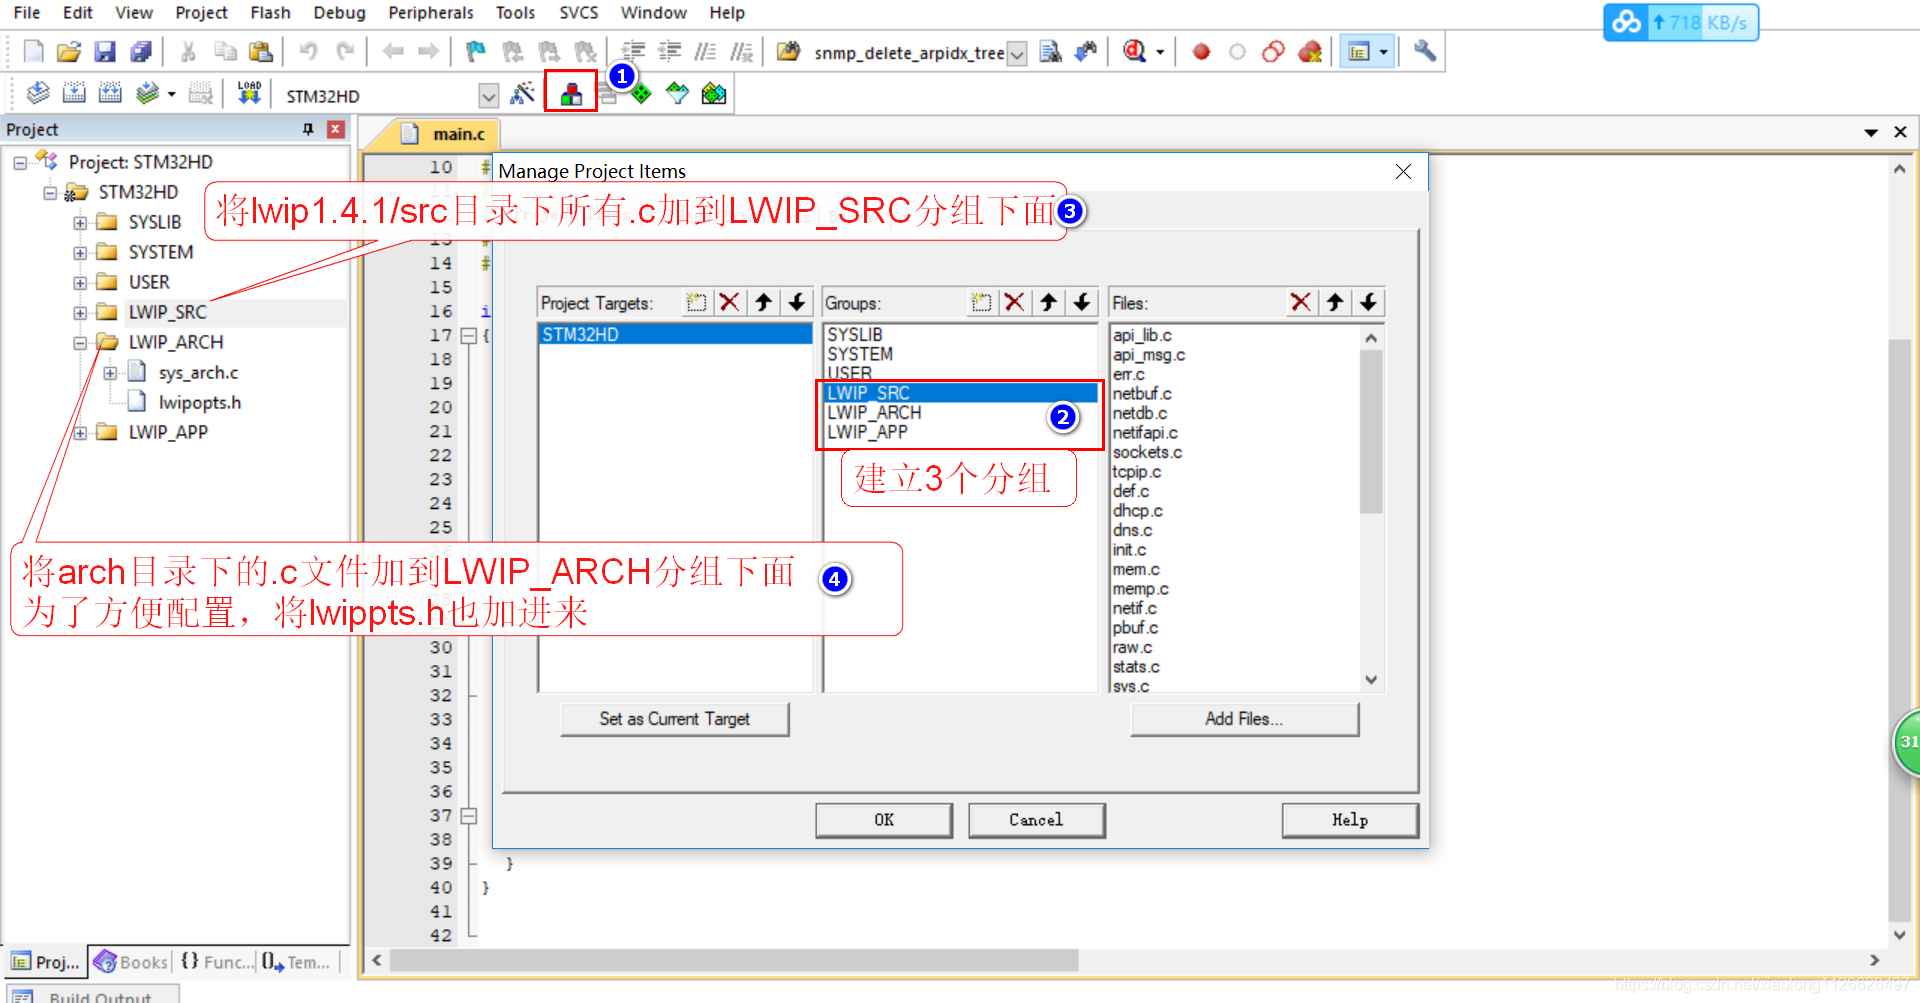Open the target selection dropdown near STM32HD
The width and height of the screenshot is (1920, 1003).
coord(489,95)
